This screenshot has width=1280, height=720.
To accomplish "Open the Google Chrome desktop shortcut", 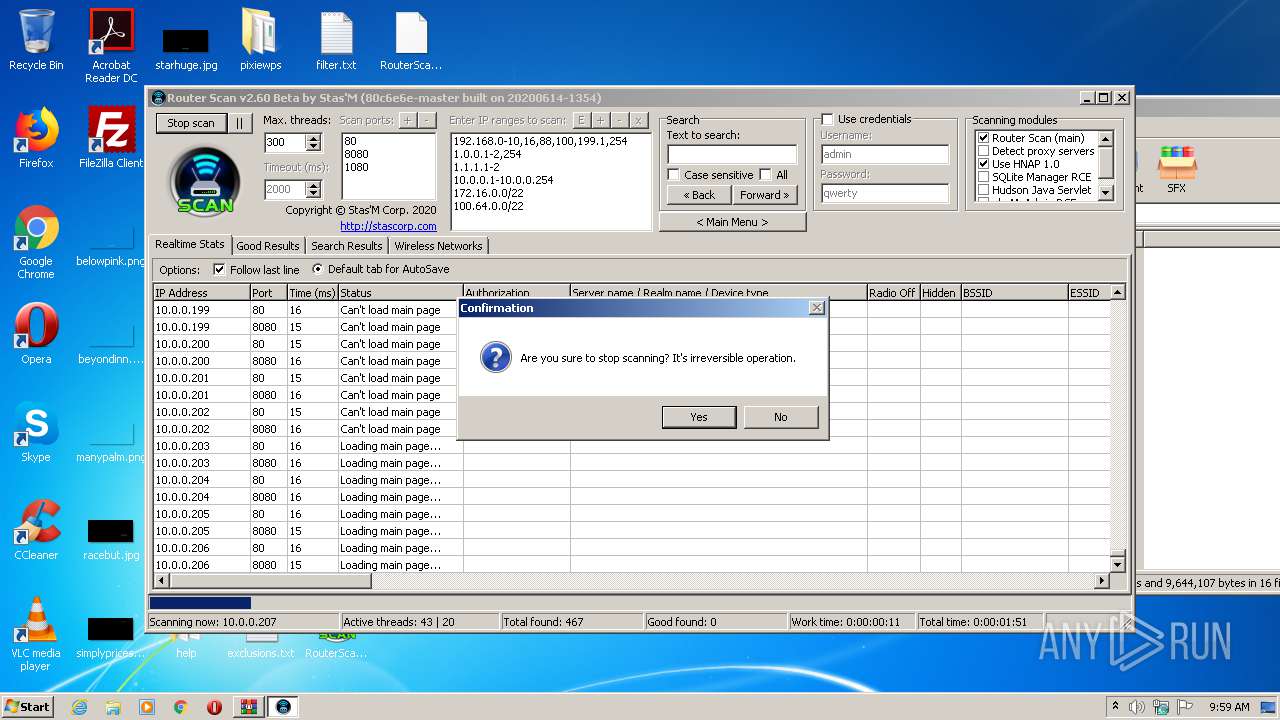I will click(x=36, y=242).
